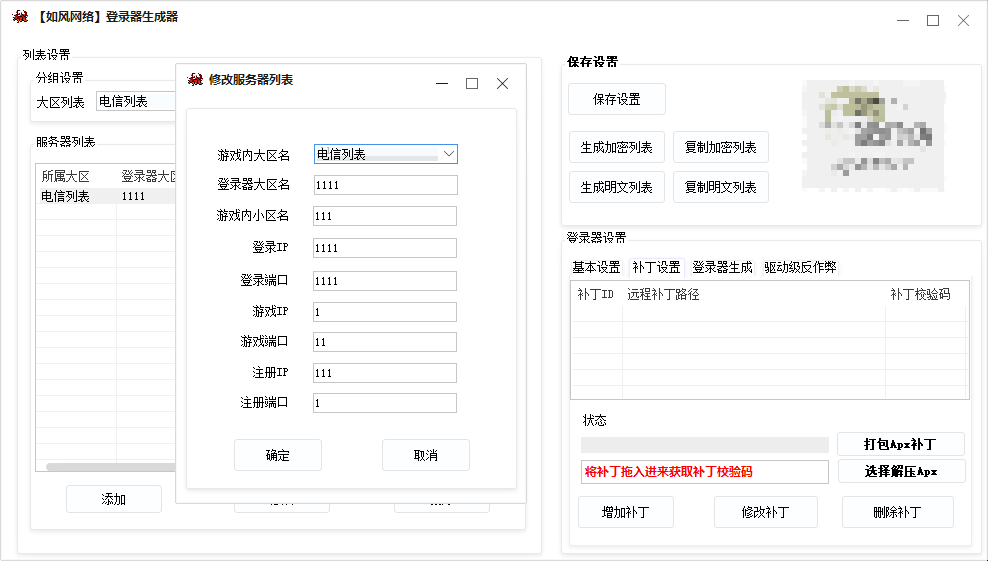Click the dialog's red icon beside 修改服务器列表
Viewport: 988px width, 561px height.
pyautogui.click(x=195, y=80)
